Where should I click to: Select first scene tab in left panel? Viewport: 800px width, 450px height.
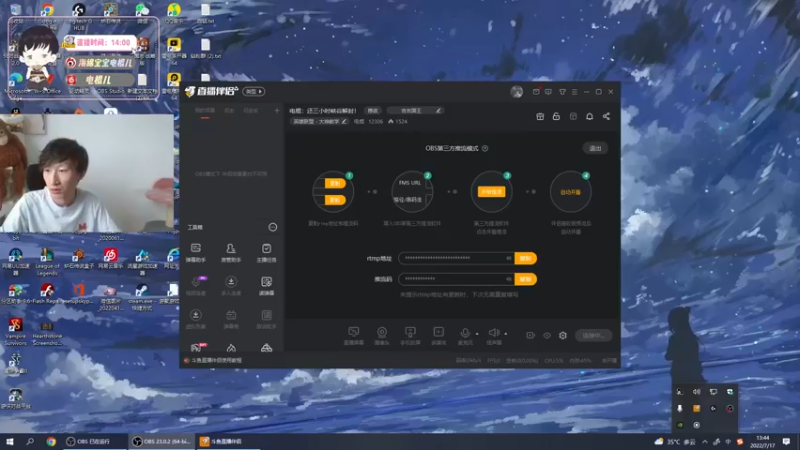pos(205,110)
